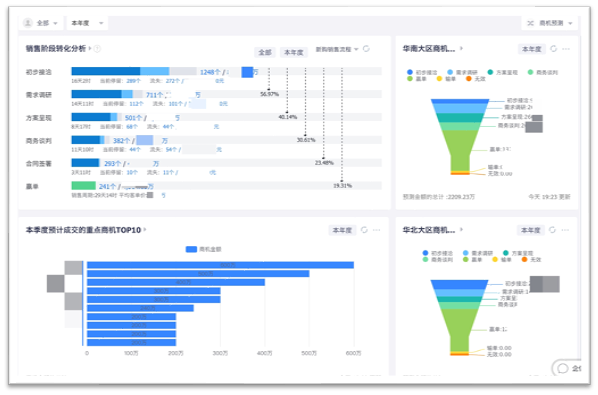Toggle 赢单 legend in 华北大区 chart
Screen dimensions: 598x395
(x=473, y=260)
